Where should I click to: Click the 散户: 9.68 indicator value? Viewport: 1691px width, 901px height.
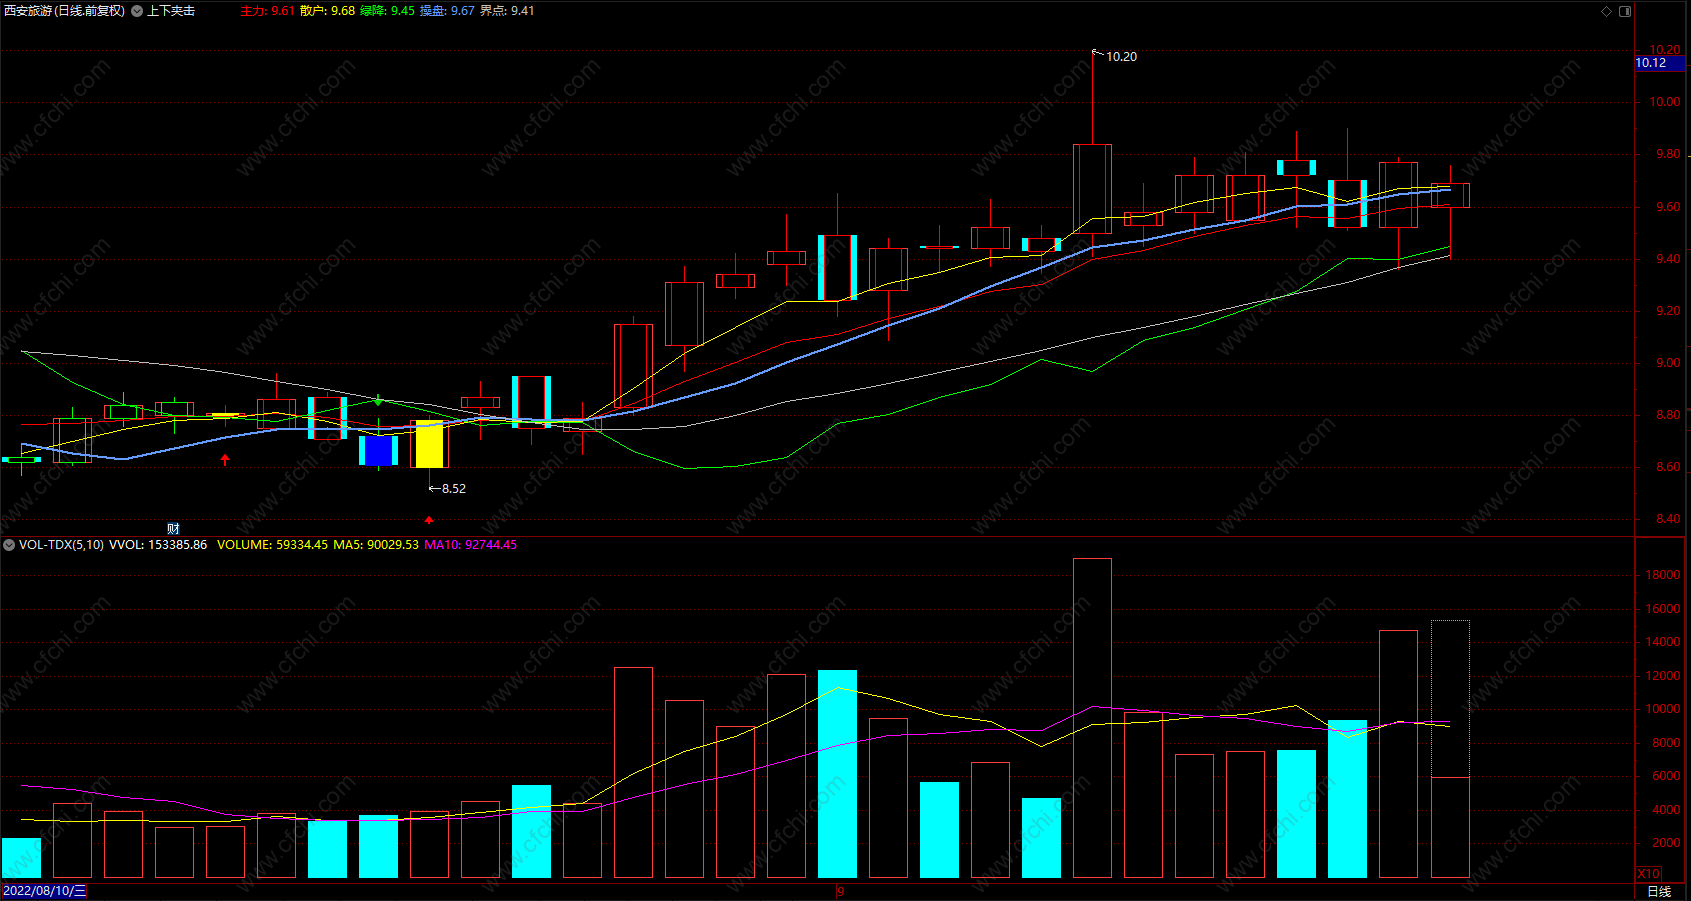(x=327, y=11)
